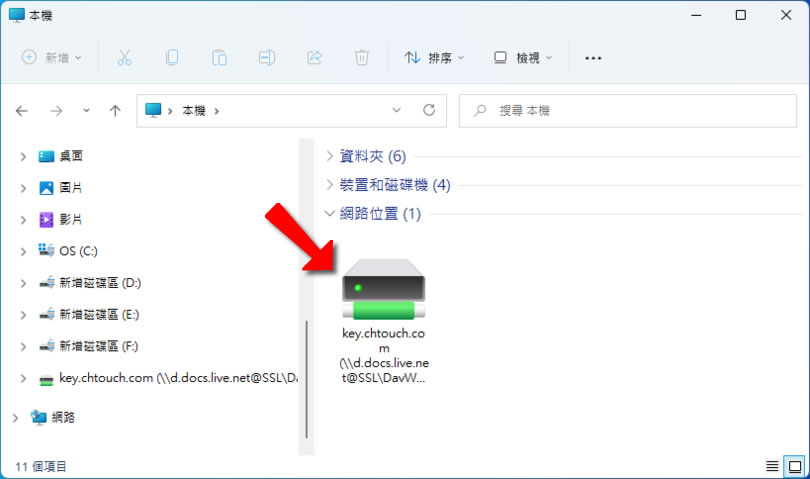Click 本機 breadcrumb in address bar

coord(194,111)
